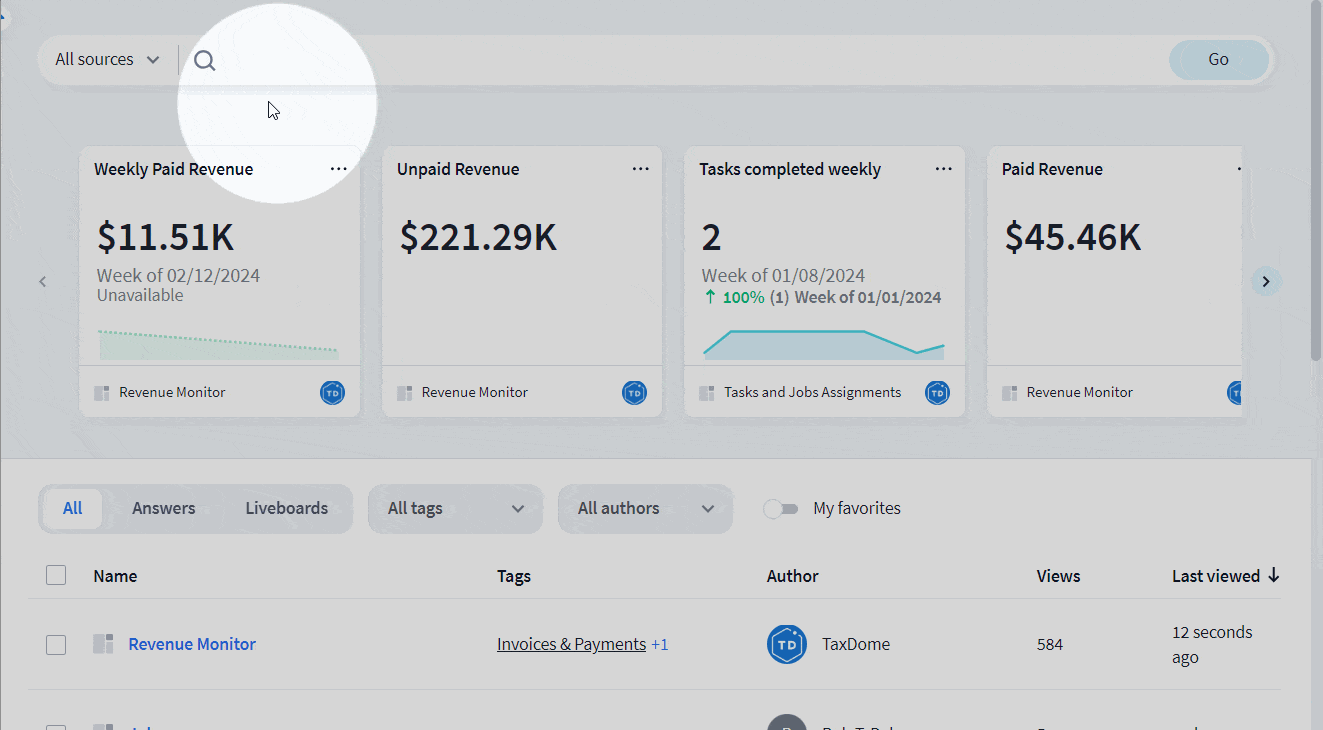Click liveboard icon next to Revenue Monitor row
Image resolution: width=1323 pixels, height=730 pixels.
(x=103, y=644)
